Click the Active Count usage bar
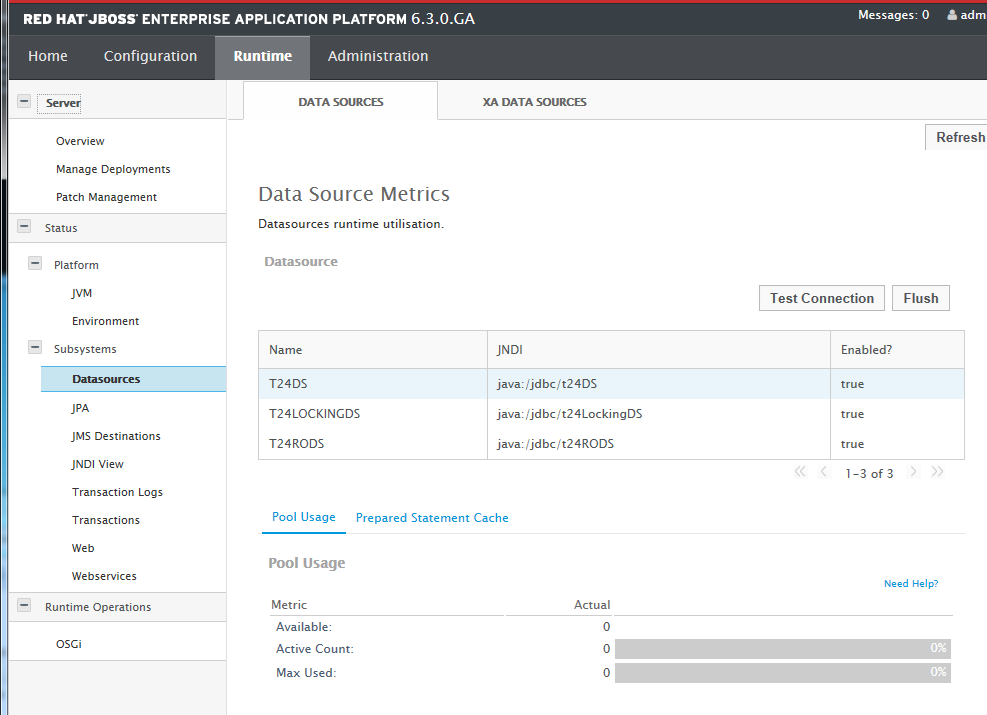Image resolution: width=987 pixels, height=715 pixels. [x=782, y=649]
